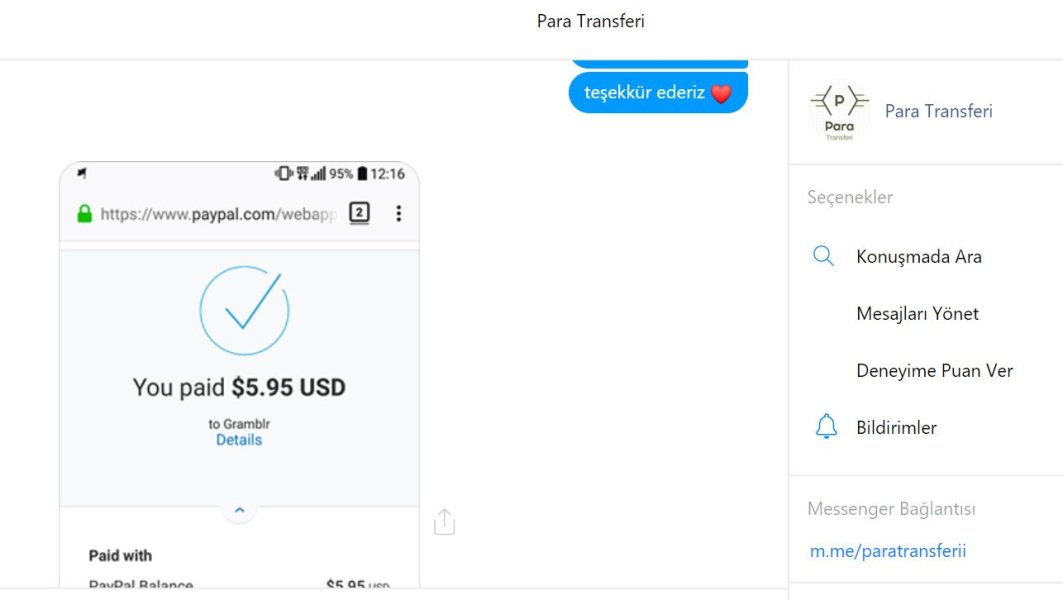
Task: Open the m.me/paratransferii link
Action: point(887,551)
